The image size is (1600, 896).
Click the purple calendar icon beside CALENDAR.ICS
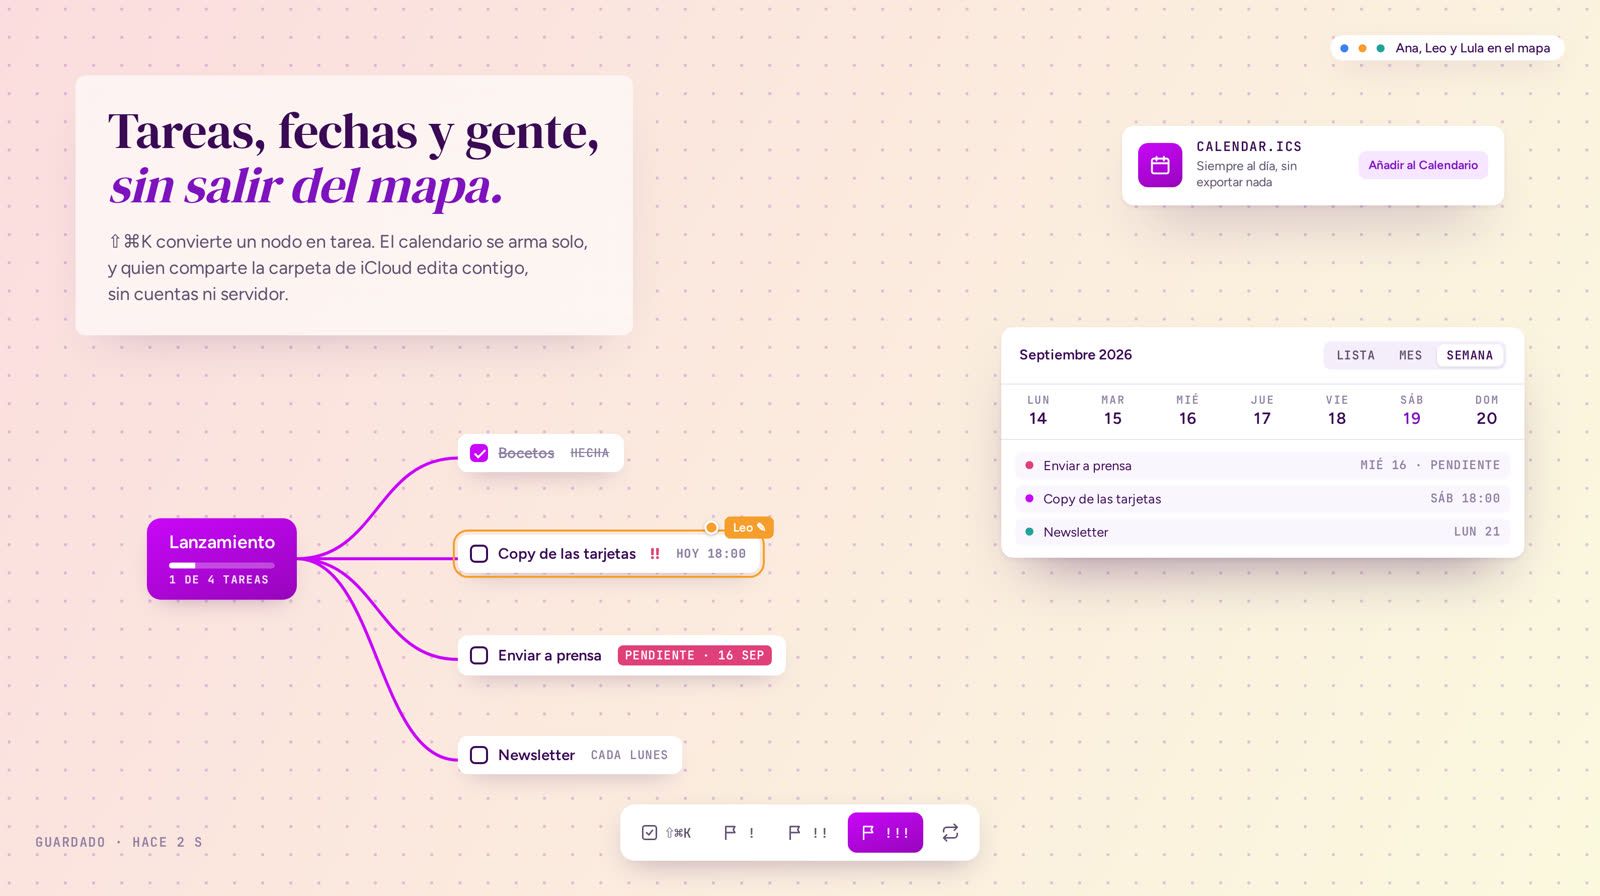click(x=1160, y=166)
